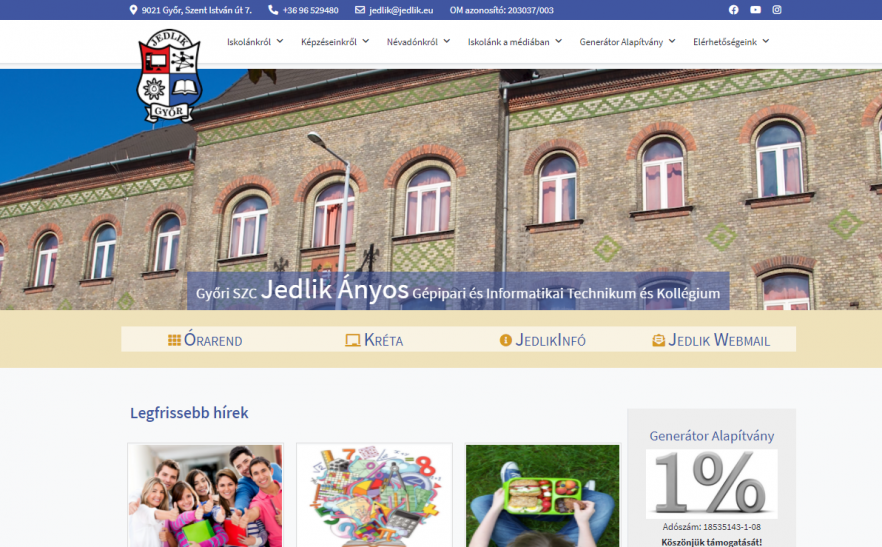Viewport: 882px width, 547px height.
Task: Open the news thumbnail with green lunchbox
Action: point(542,495)
